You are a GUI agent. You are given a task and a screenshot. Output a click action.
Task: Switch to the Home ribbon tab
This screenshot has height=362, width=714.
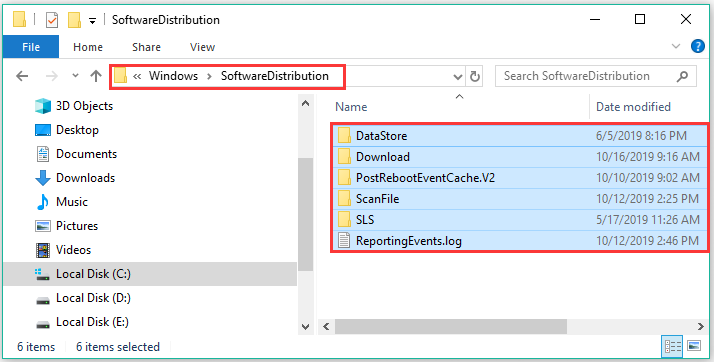pyautogui.click(x=88, y=47)
